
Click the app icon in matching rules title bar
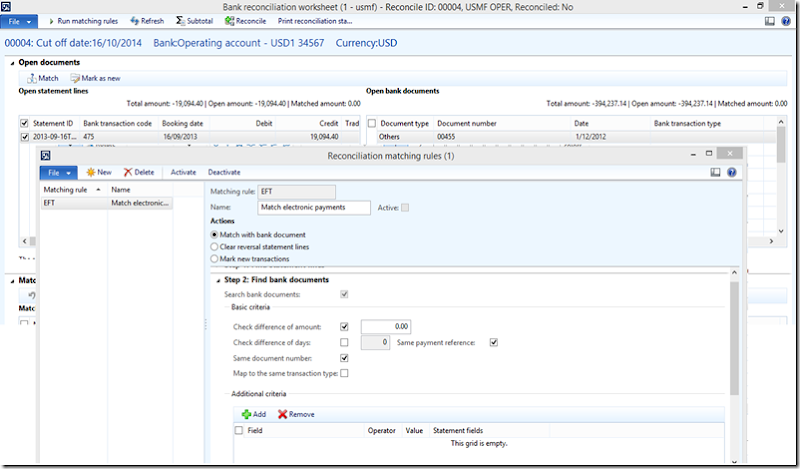point(45,156)
